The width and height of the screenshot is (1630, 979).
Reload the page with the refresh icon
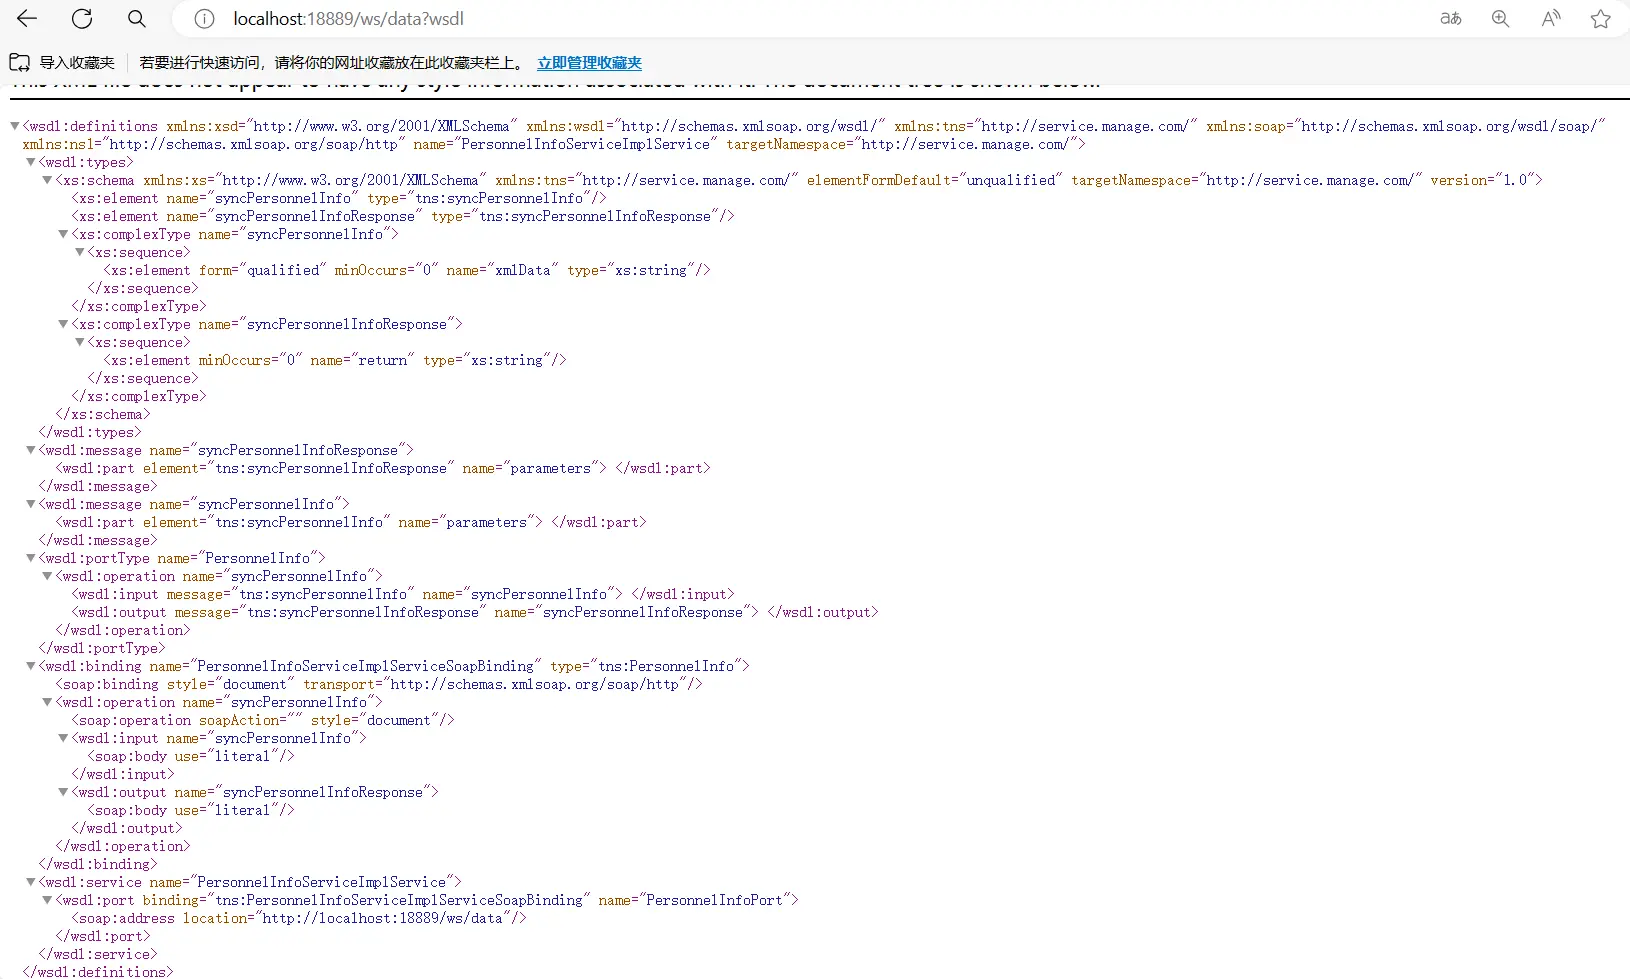(x=82, y=18)
